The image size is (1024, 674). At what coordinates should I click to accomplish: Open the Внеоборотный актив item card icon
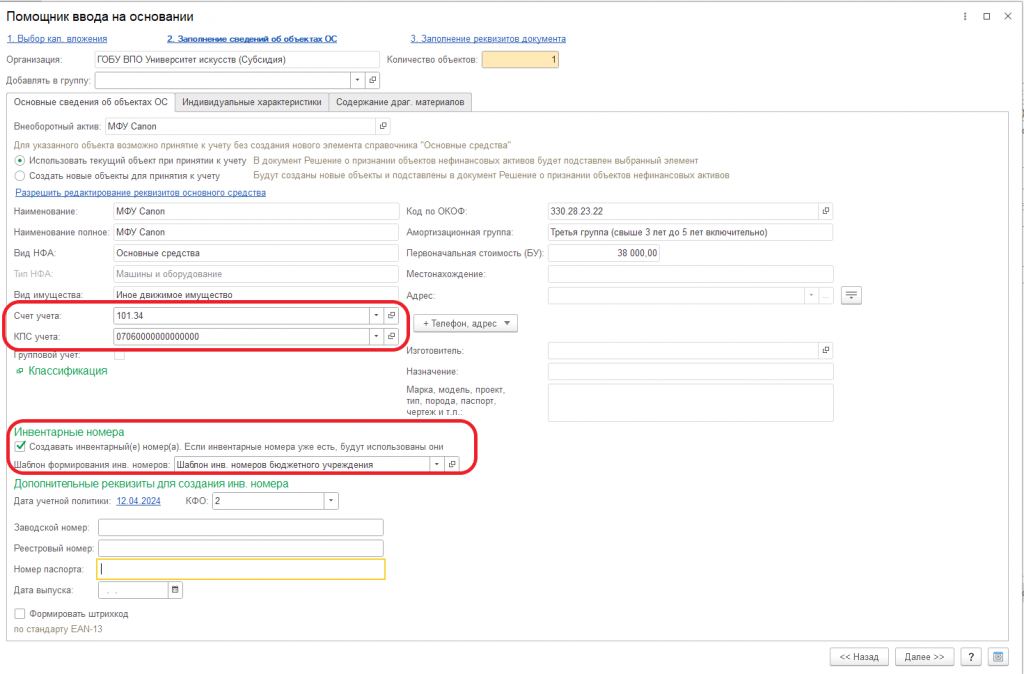point(383,126)
